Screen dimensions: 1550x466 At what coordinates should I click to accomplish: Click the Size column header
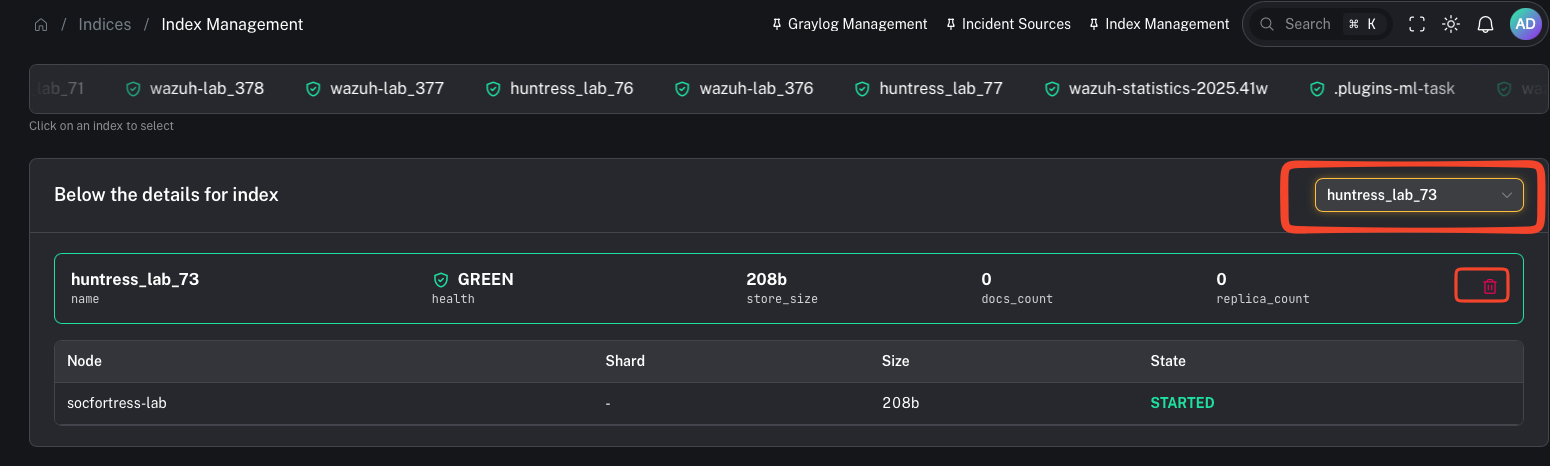click(895, 360)
